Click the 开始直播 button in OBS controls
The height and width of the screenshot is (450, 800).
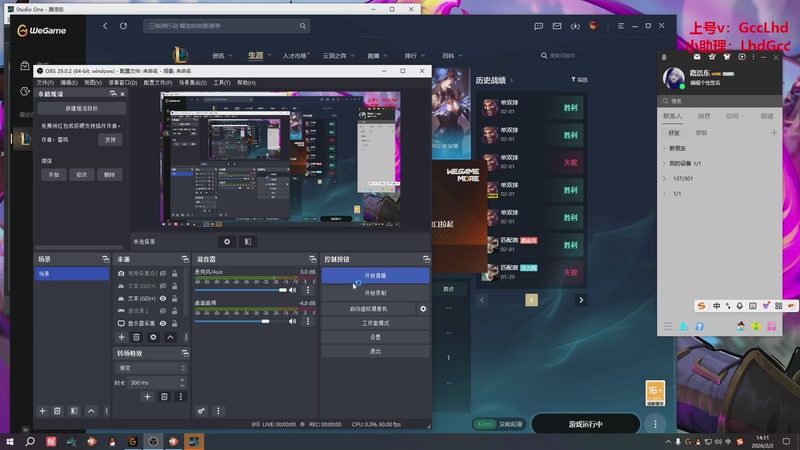click(x=376, y=276)
